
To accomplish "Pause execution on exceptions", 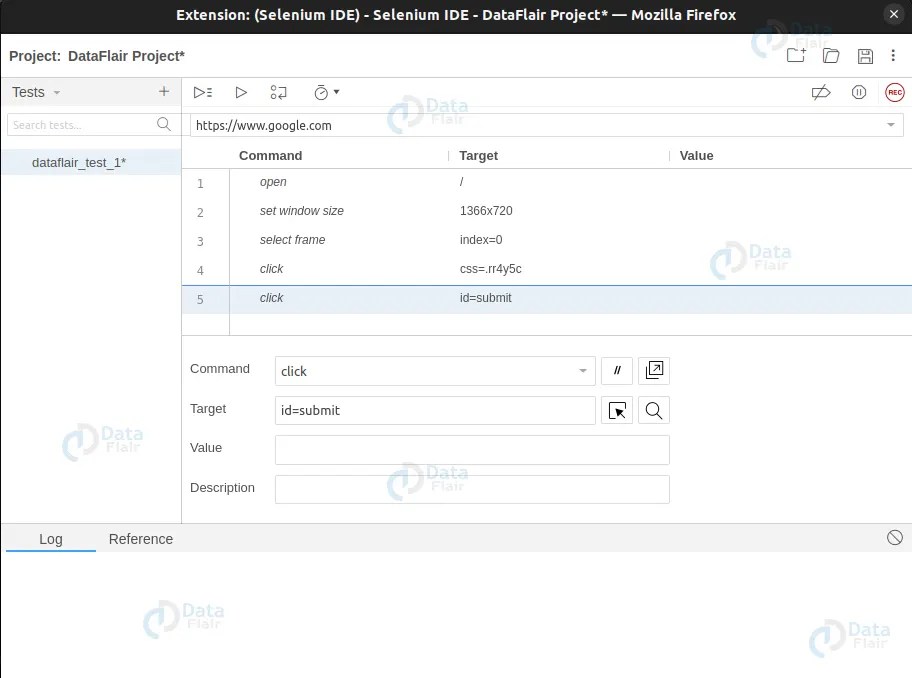I will [859, 92].
